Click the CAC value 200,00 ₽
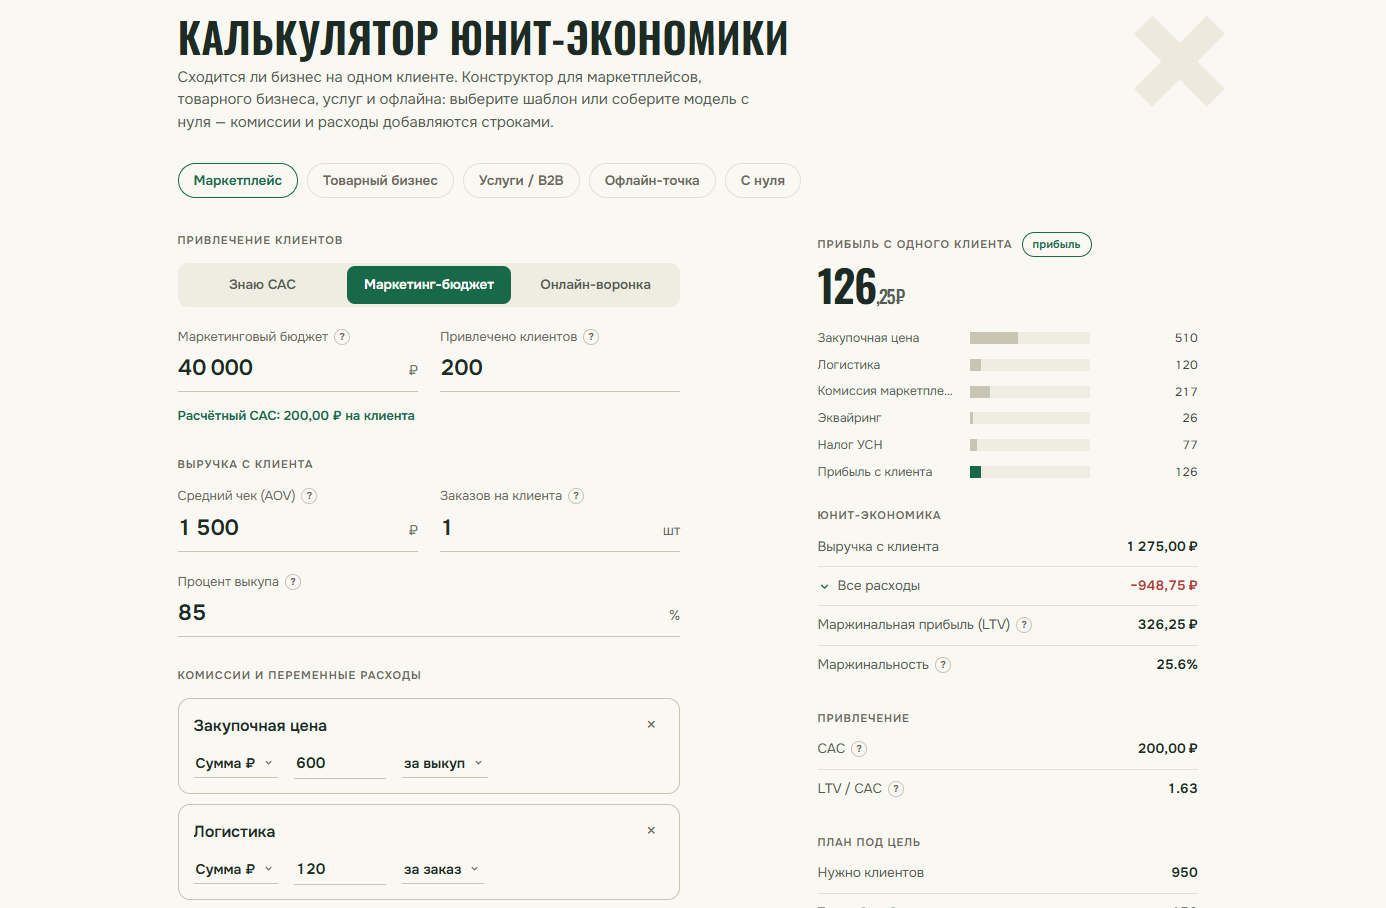 tap(1168, 749)
